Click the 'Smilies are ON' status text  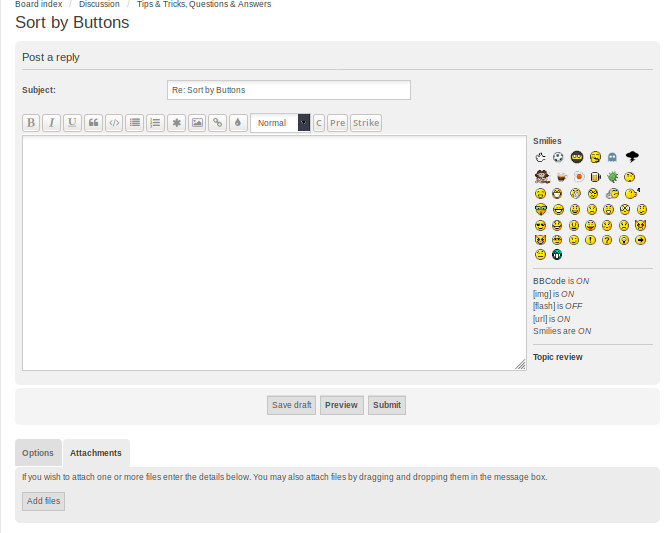pyautogui.click(x=562, y=331)
